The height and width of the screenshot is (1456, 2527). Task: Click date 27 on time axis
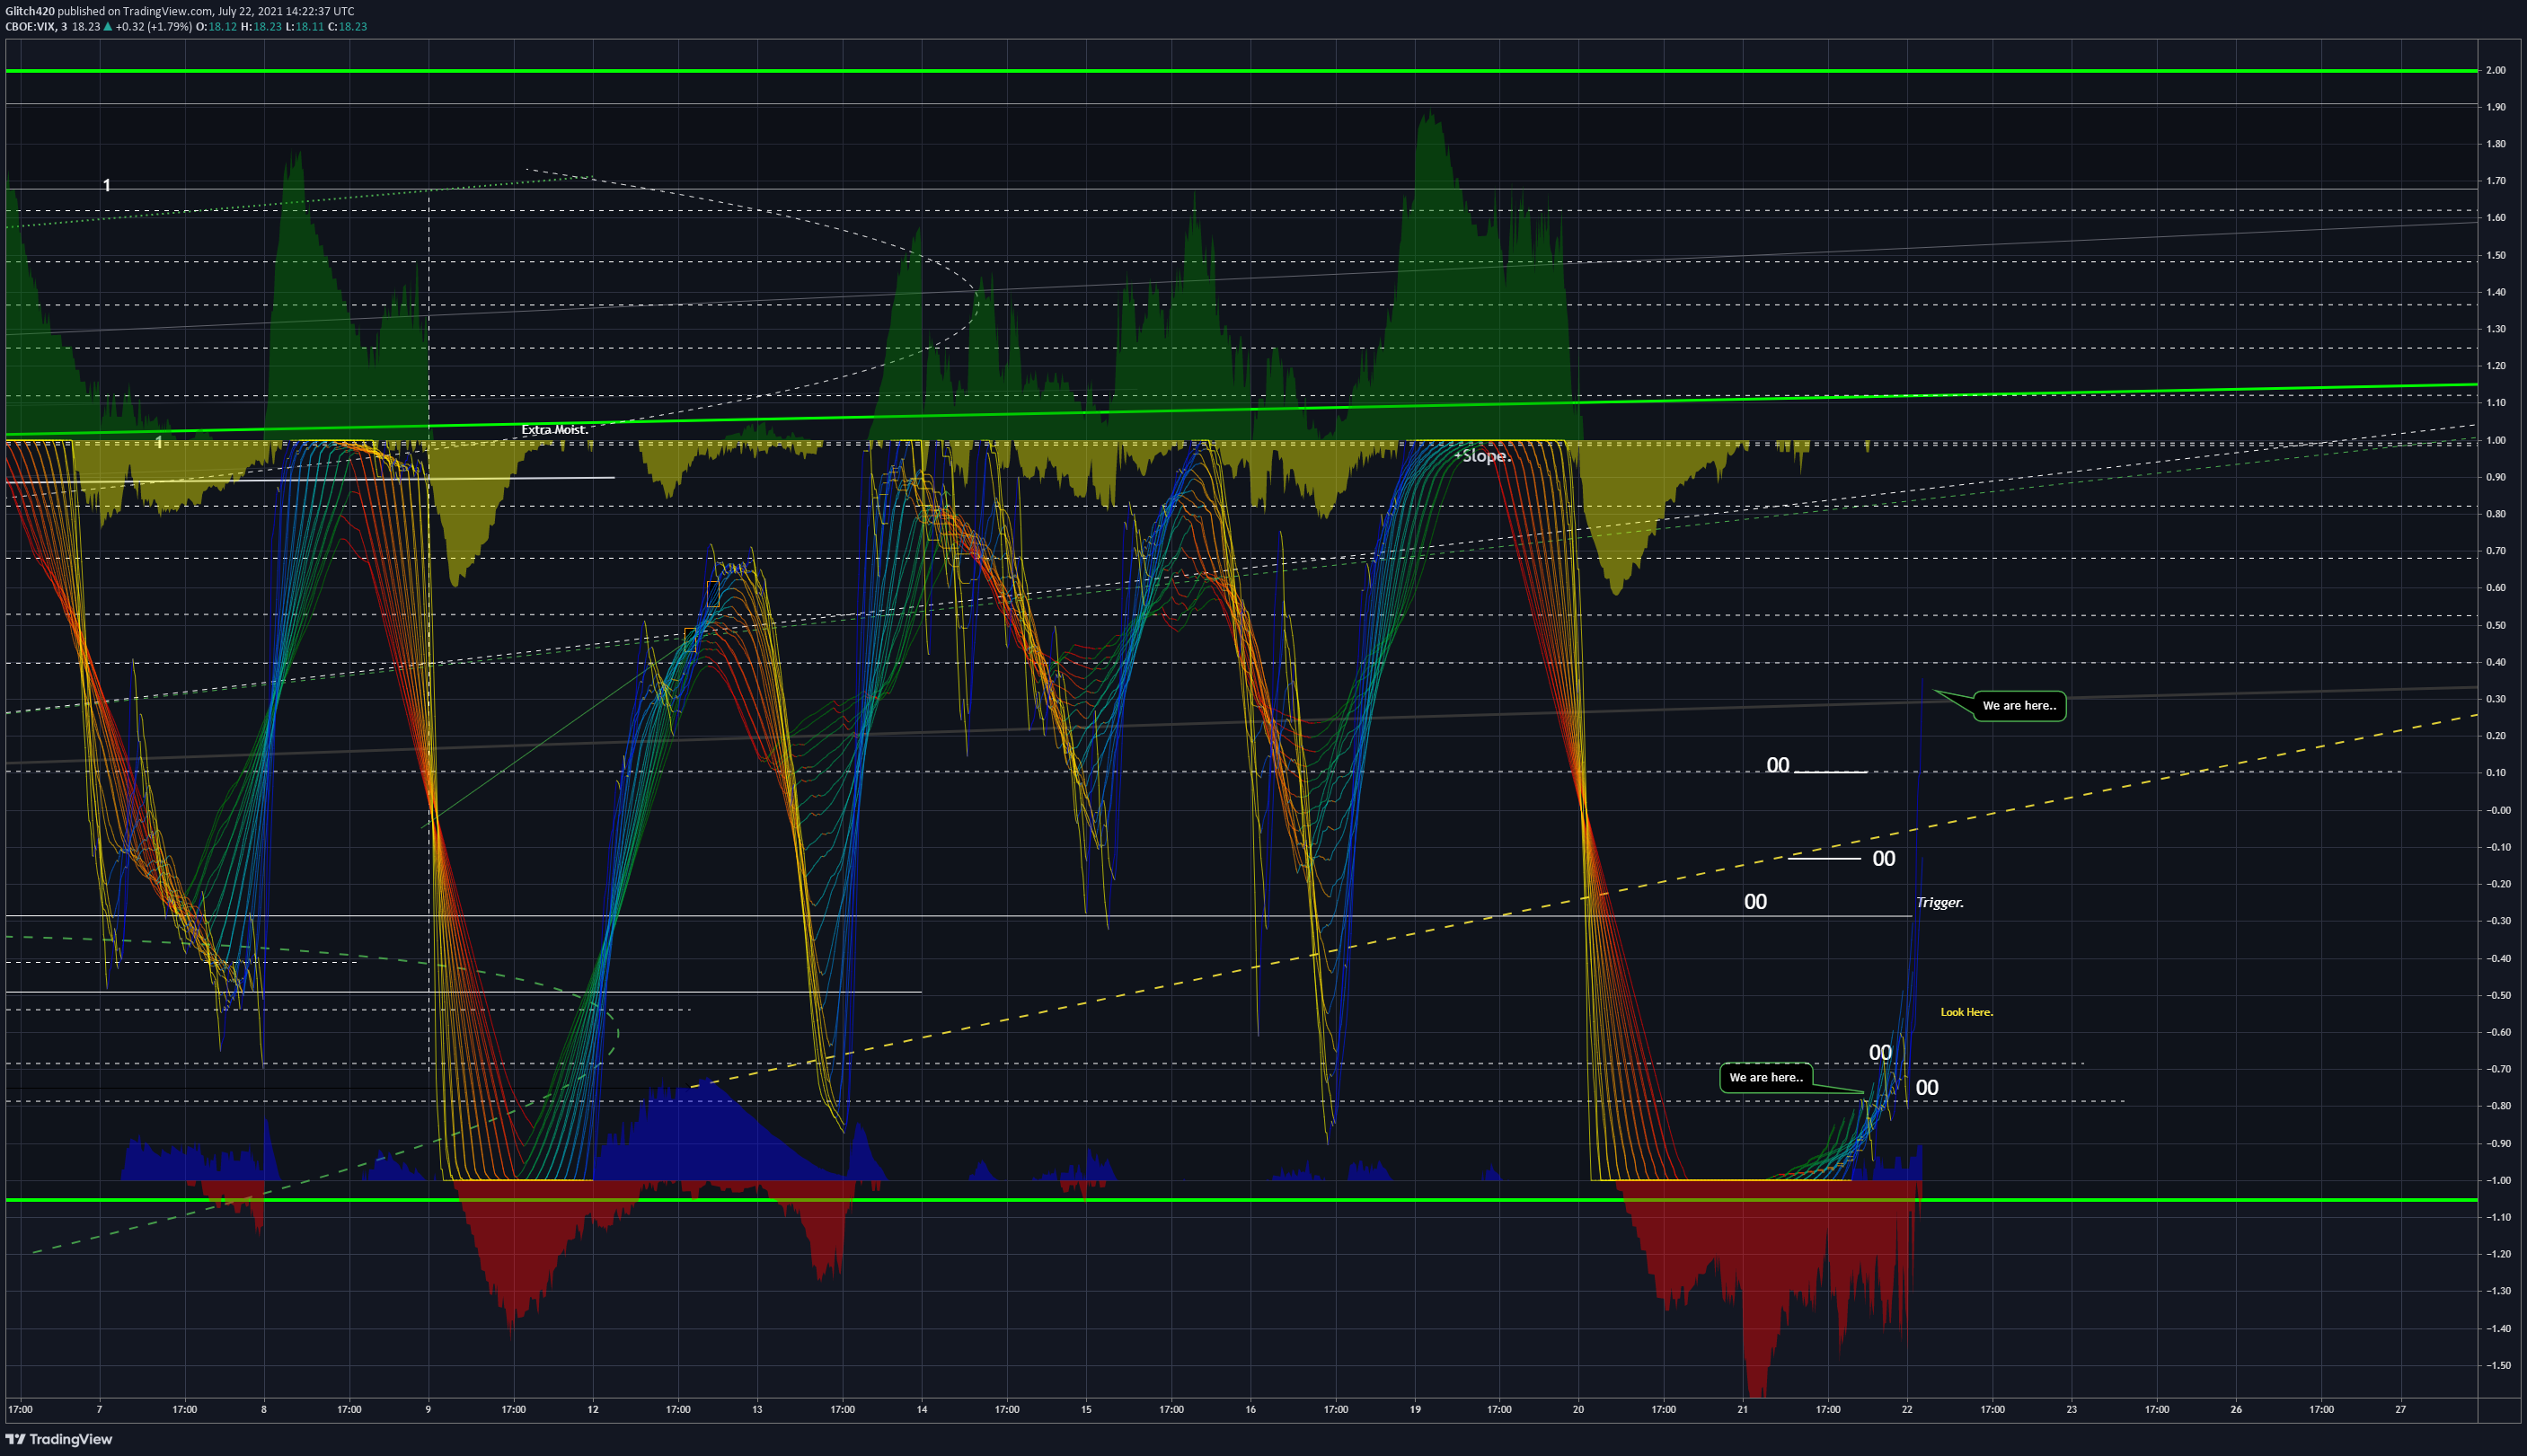2400,1409
